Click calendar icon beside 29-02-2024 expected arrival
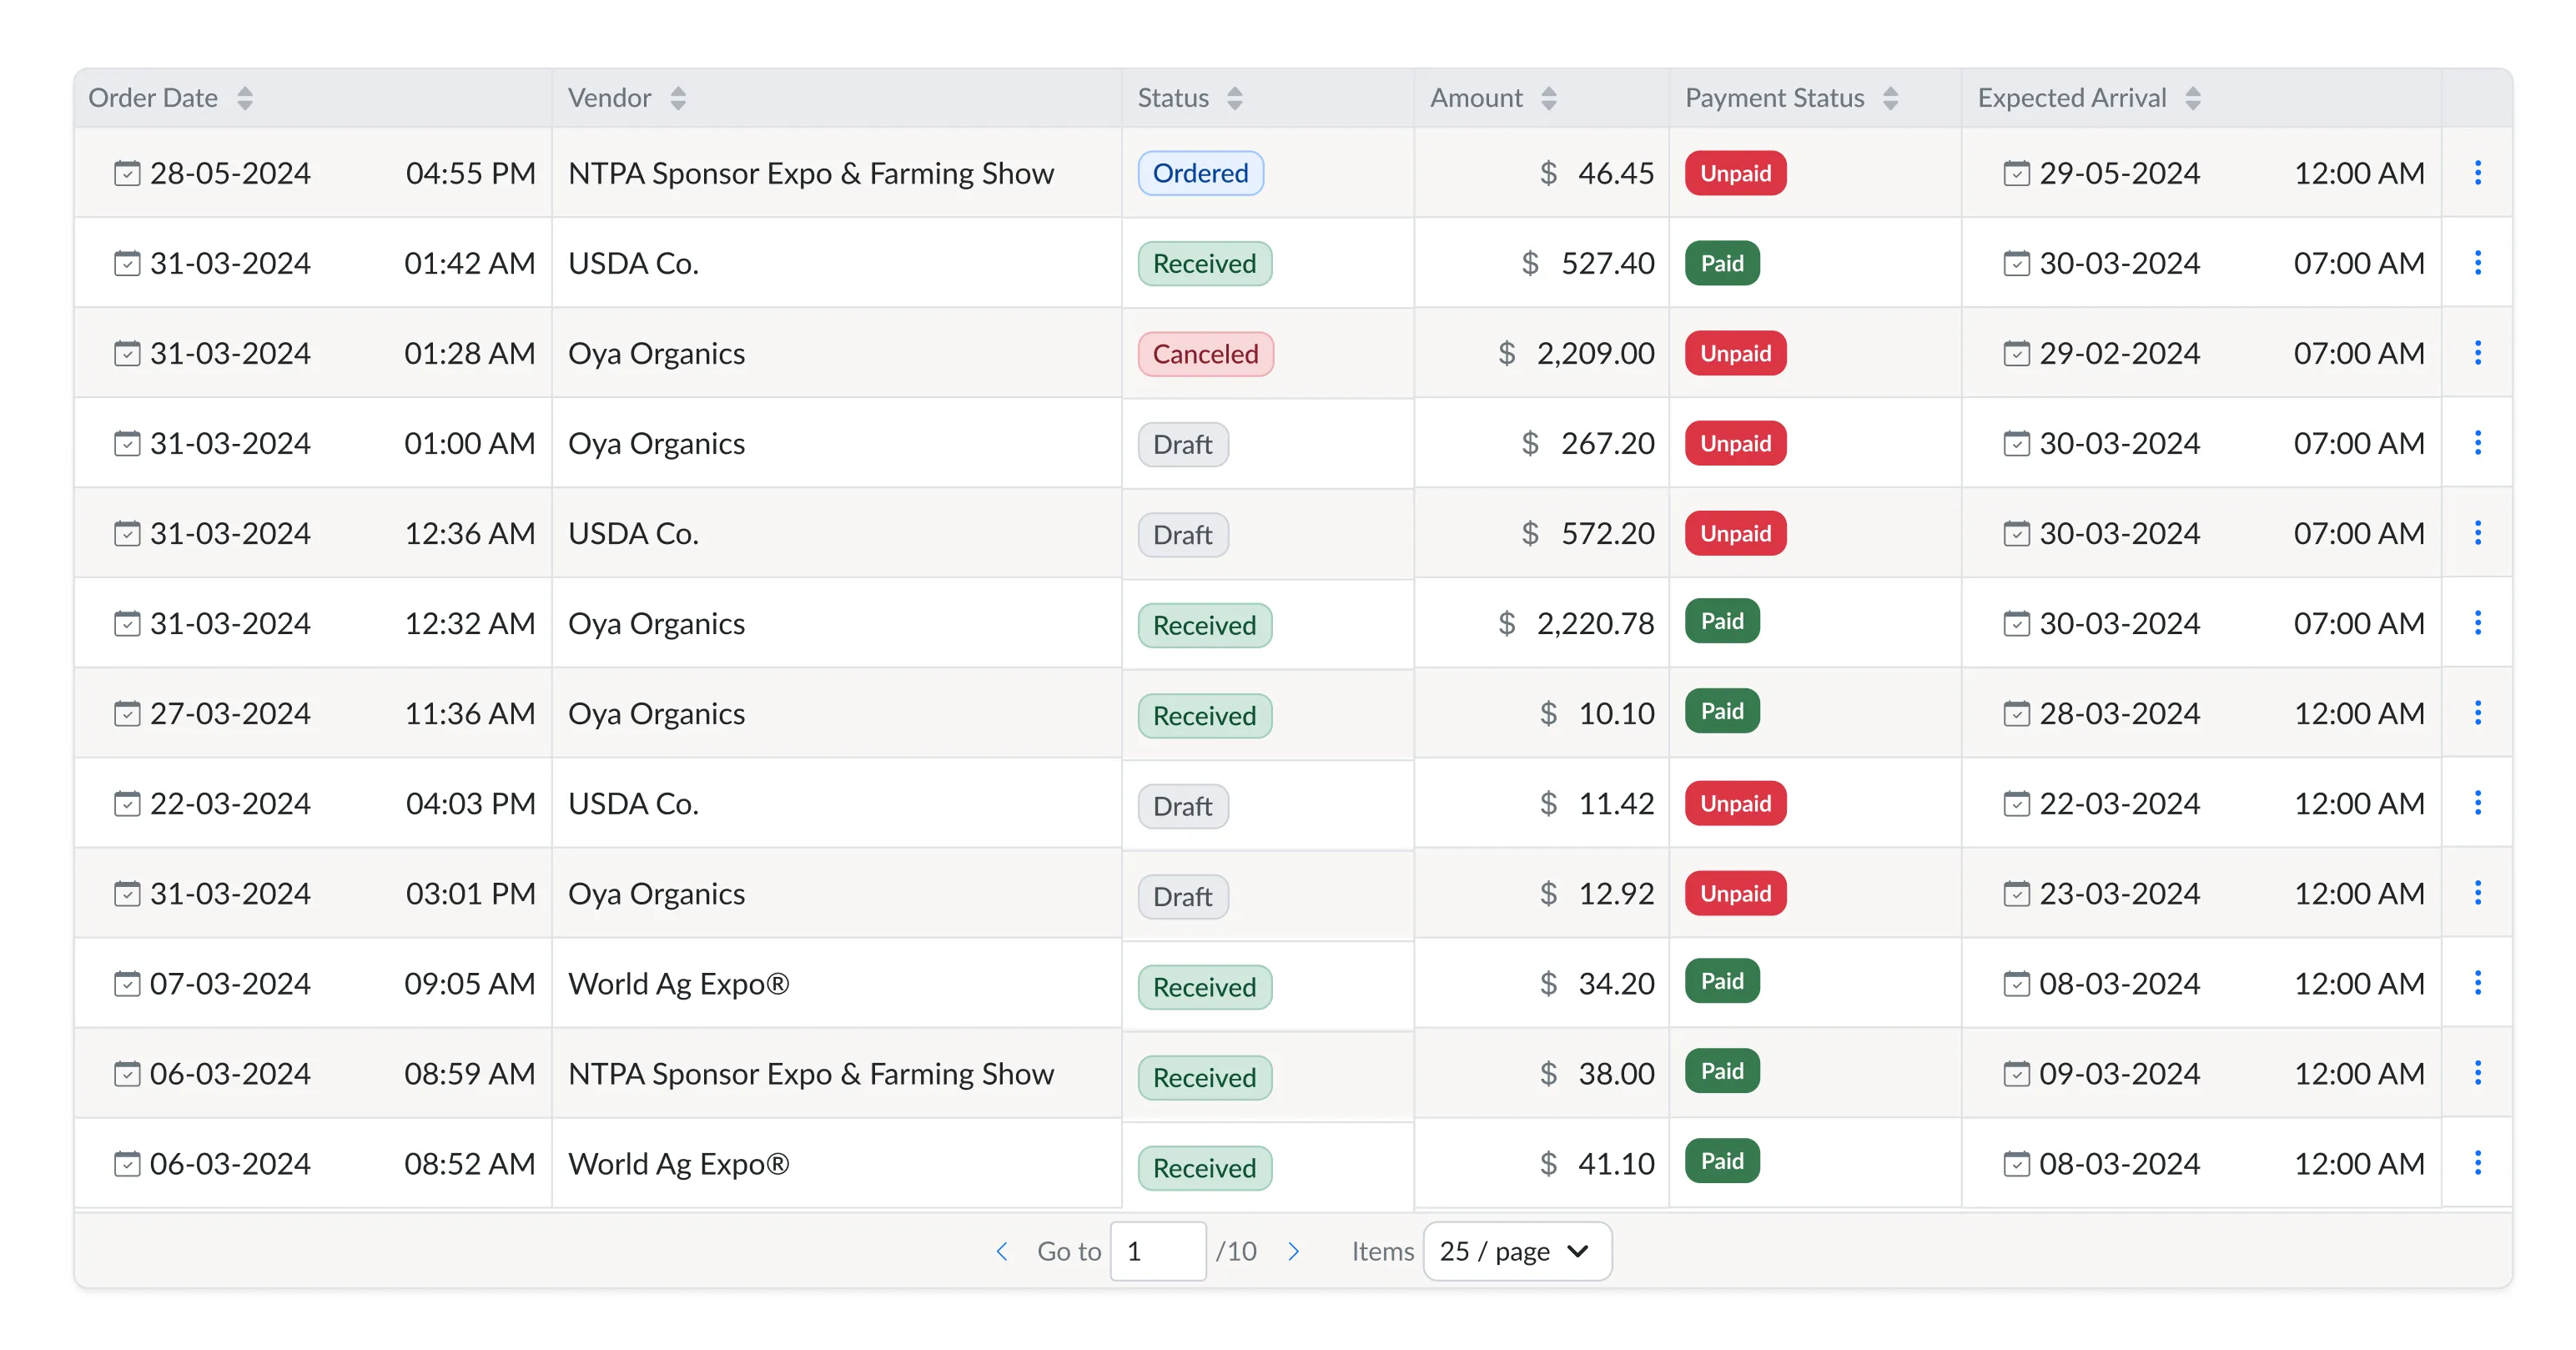This screenshot has height=1350, width=2576. click(x=2016, y=353)
